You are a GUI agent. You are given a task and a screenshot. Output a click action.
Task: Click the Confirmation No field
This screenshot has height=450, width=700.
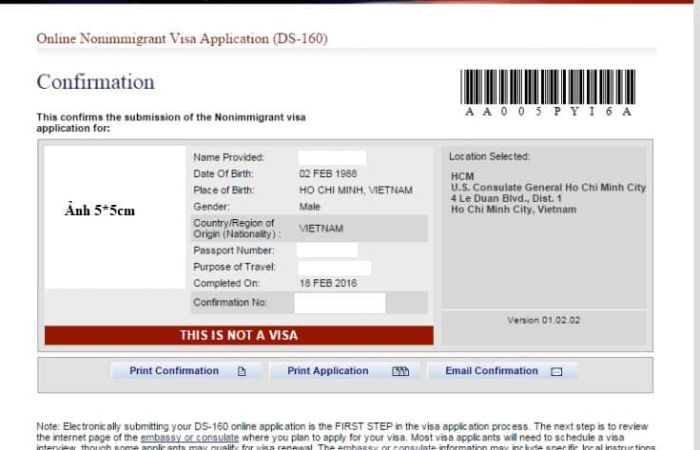pyautogui.click(x=339, y=303)
